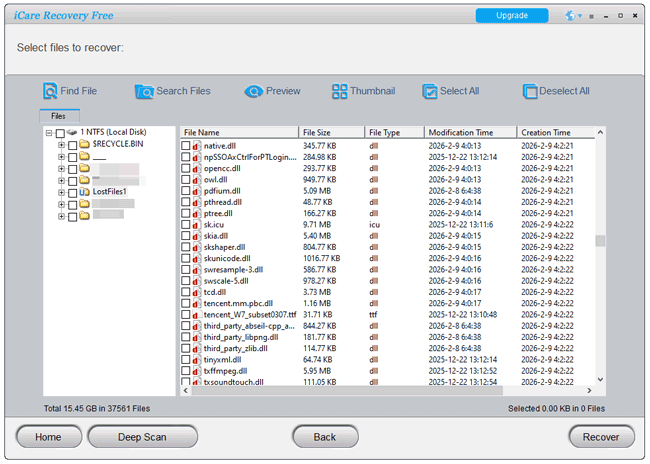
Task: Expand the LostFiles1 tree node
Action: [x=61, y=193]
